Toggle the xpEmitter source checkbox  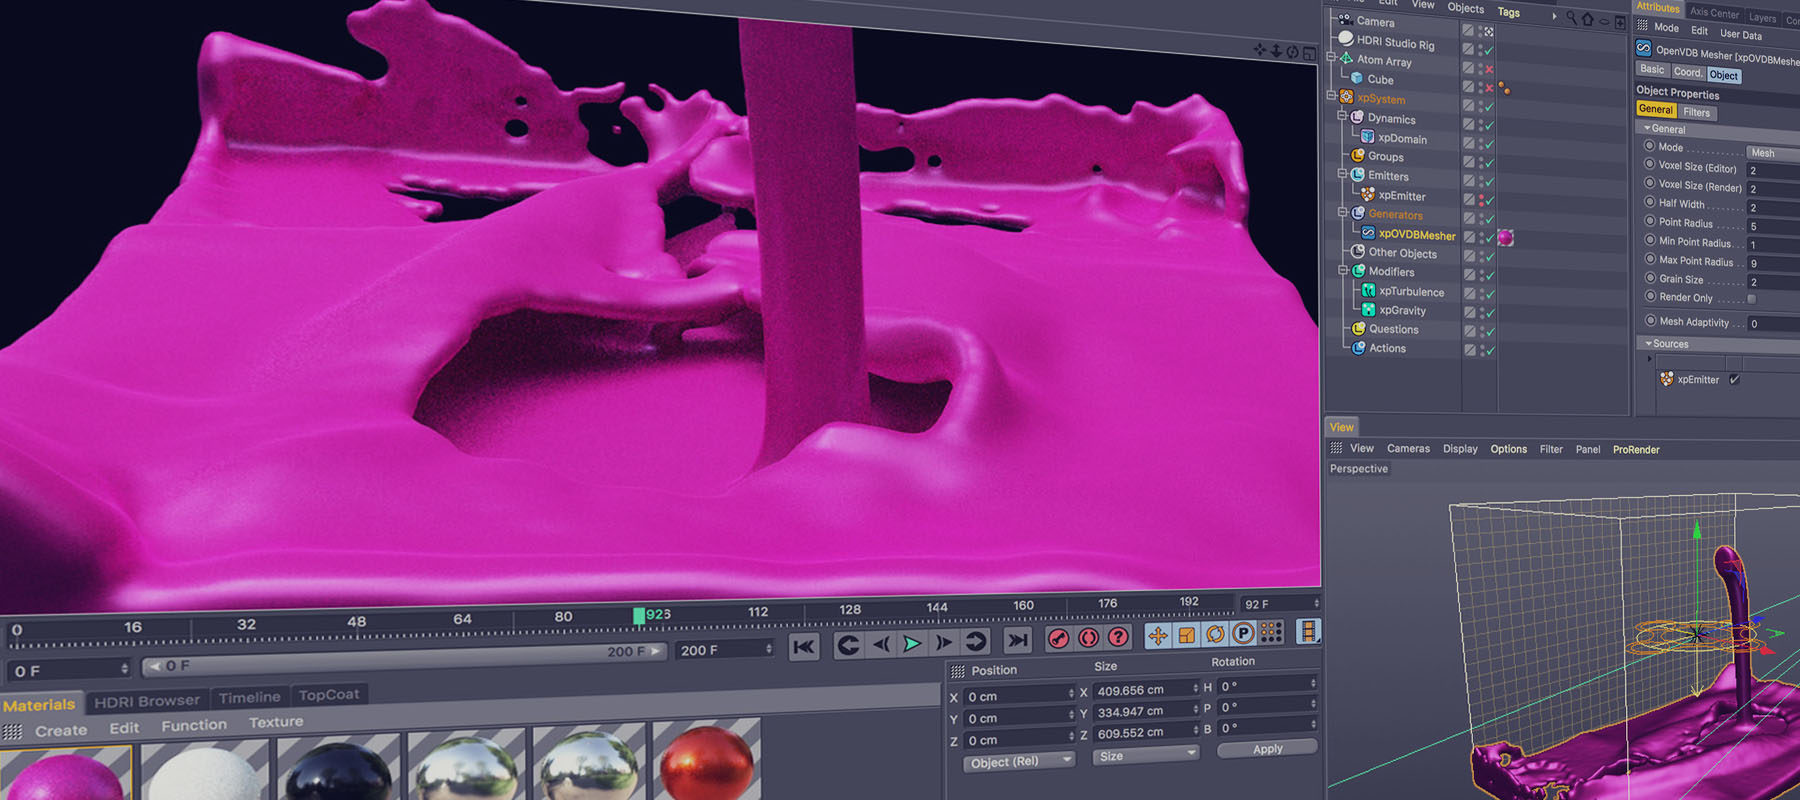click(x=1734, y=379)
